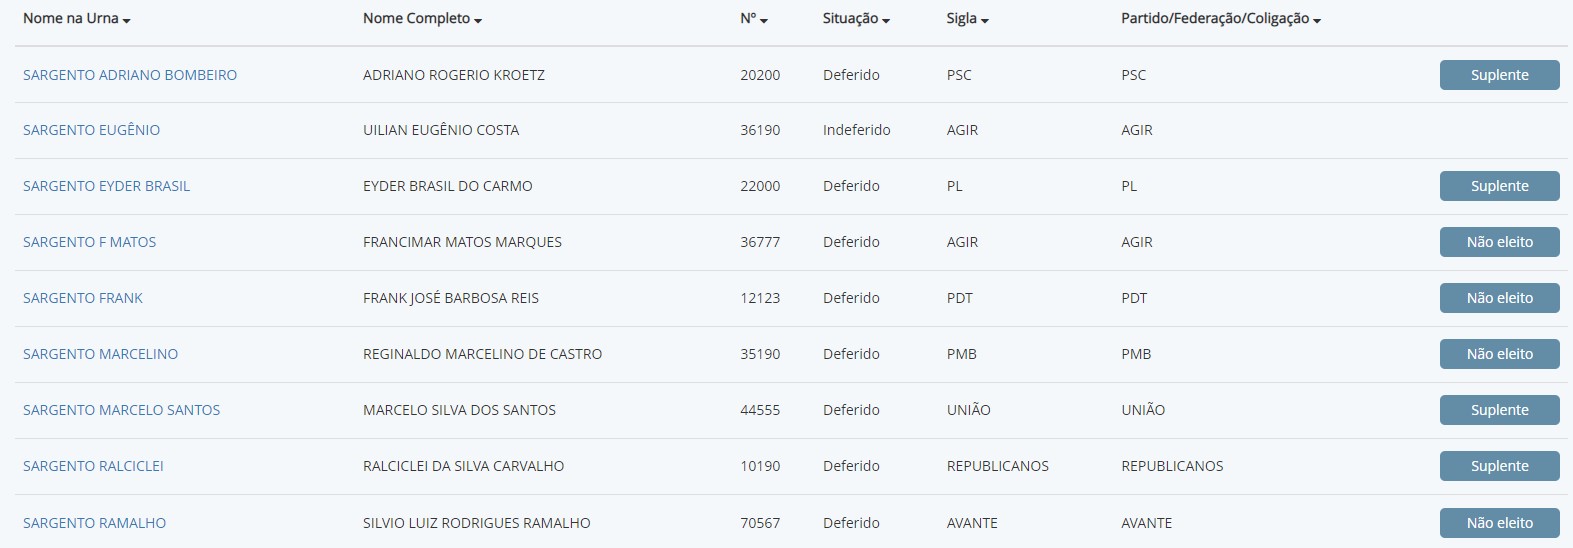Click Suplente button in Eyder Brasil row
This screenshot has width=1573, height=548.
click(x=1499, y=186)
